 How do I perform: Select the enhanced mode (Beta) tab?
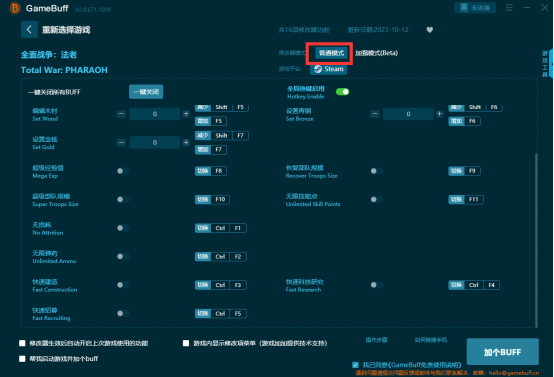(377, 53)
